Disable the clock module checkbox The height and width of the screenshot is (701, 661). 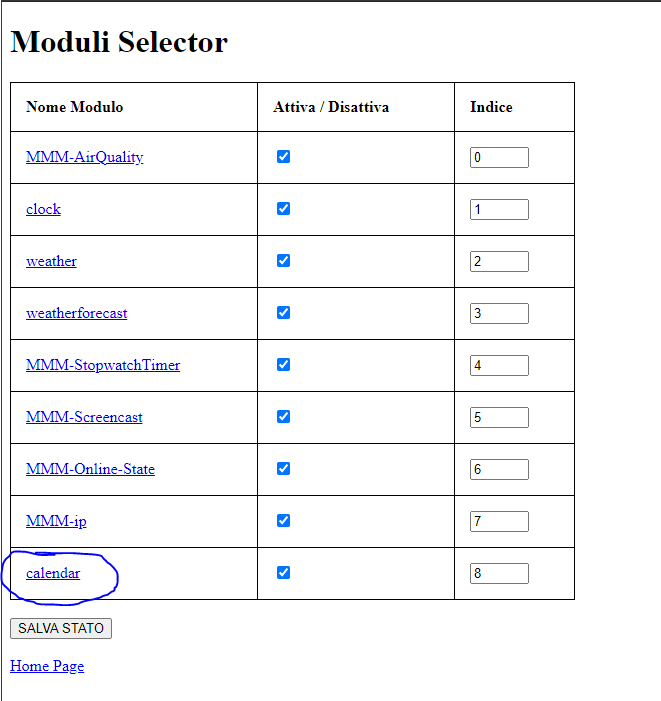(x=283, y=208)
